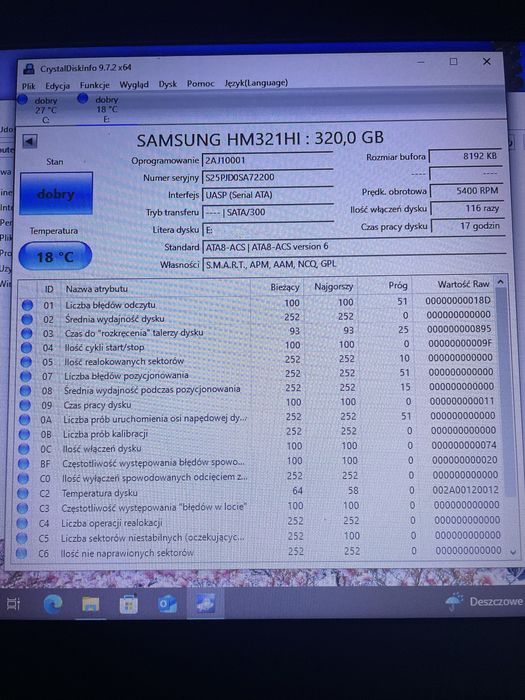Click status circle for attribute C4
The image size is (525, 700).
[x=21, y=523]
